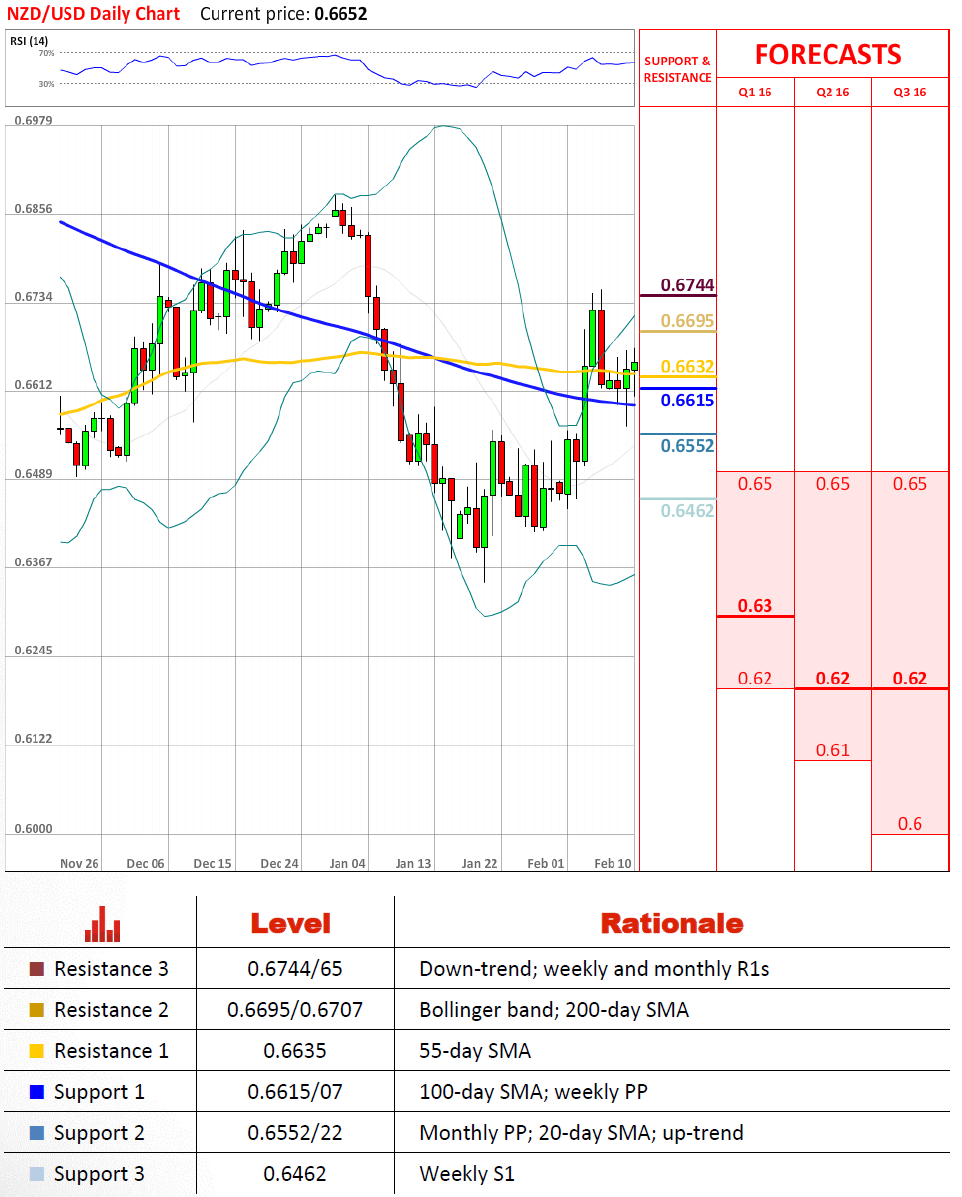
Task: Click the 0.6552 support level label
Action: (687, 446)
